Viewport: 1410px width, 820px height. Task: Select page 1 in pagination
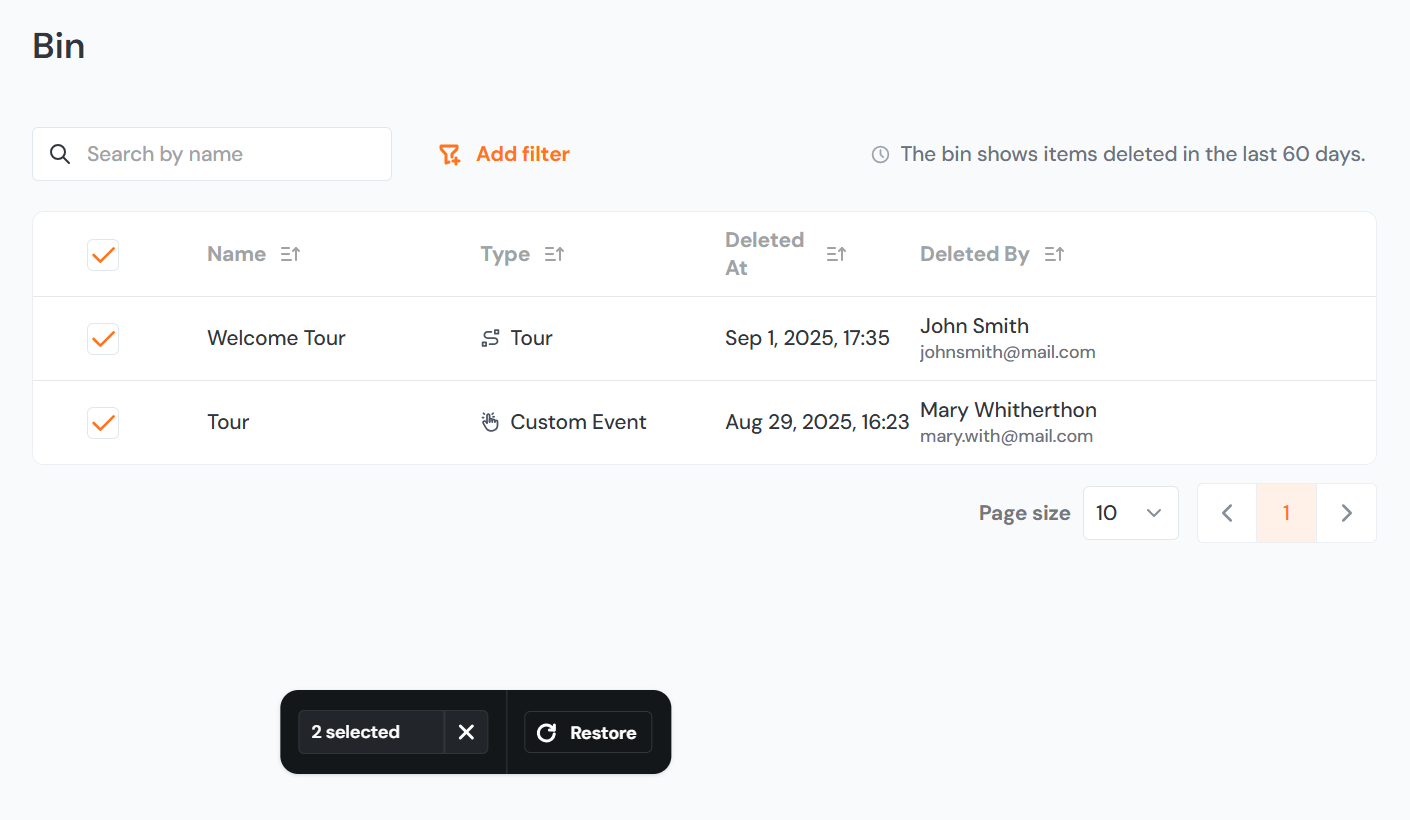coord(1286,513)
